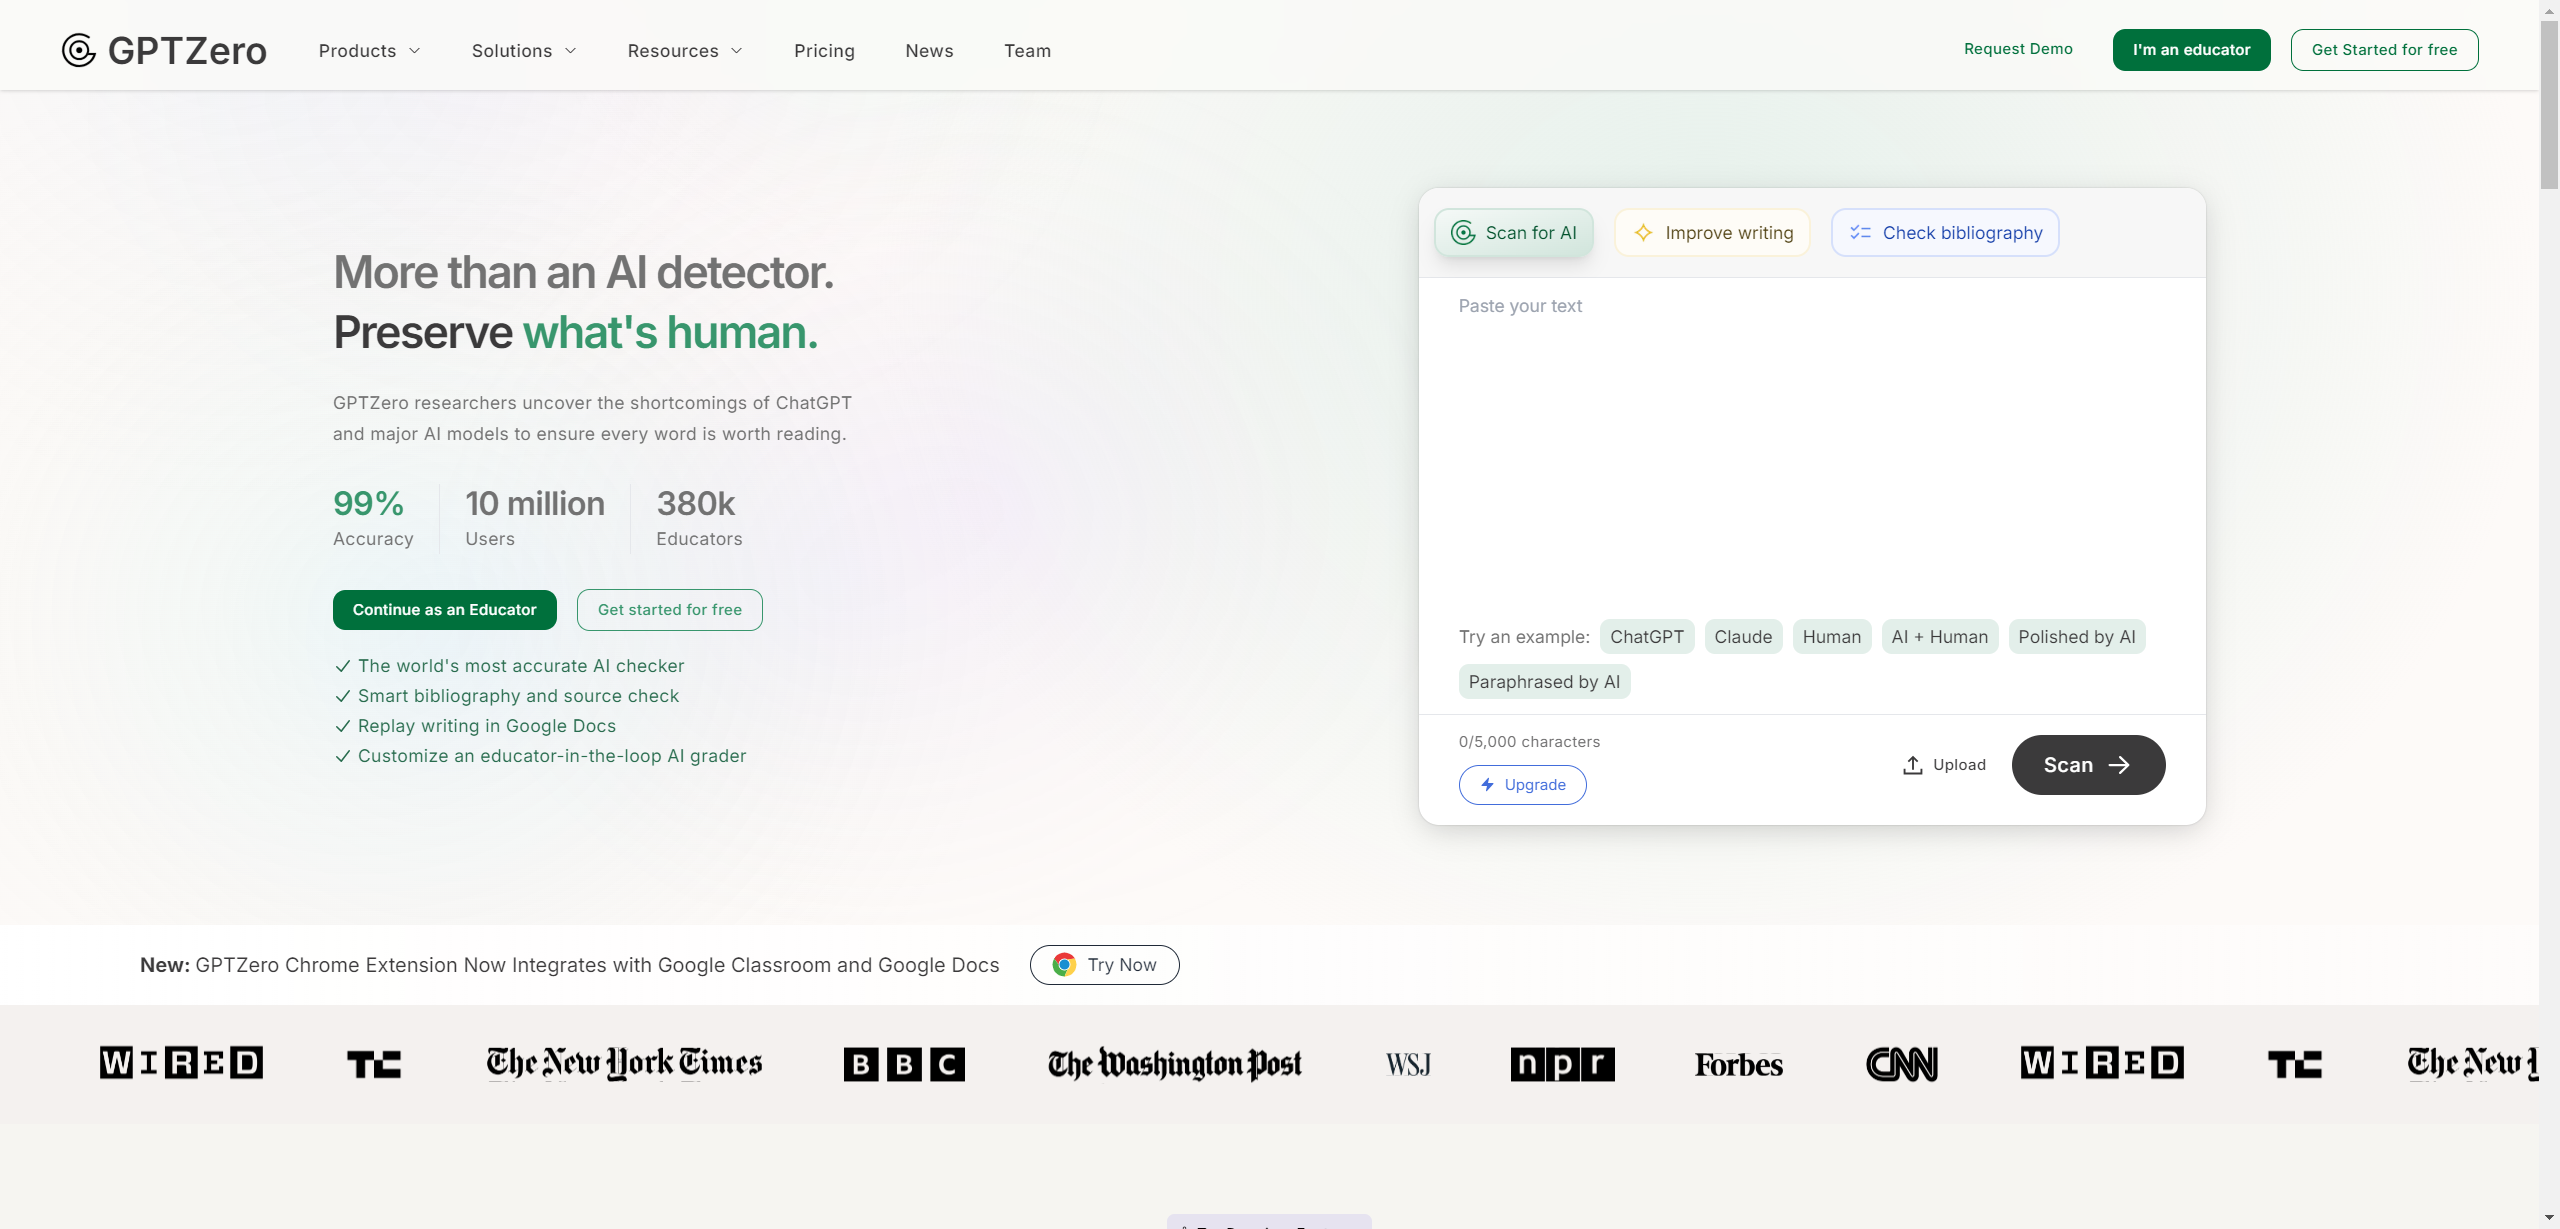2560x1229 pixels.
Task: Click the Check bibliography checklist icon
Action: (x=1860, y=233)
